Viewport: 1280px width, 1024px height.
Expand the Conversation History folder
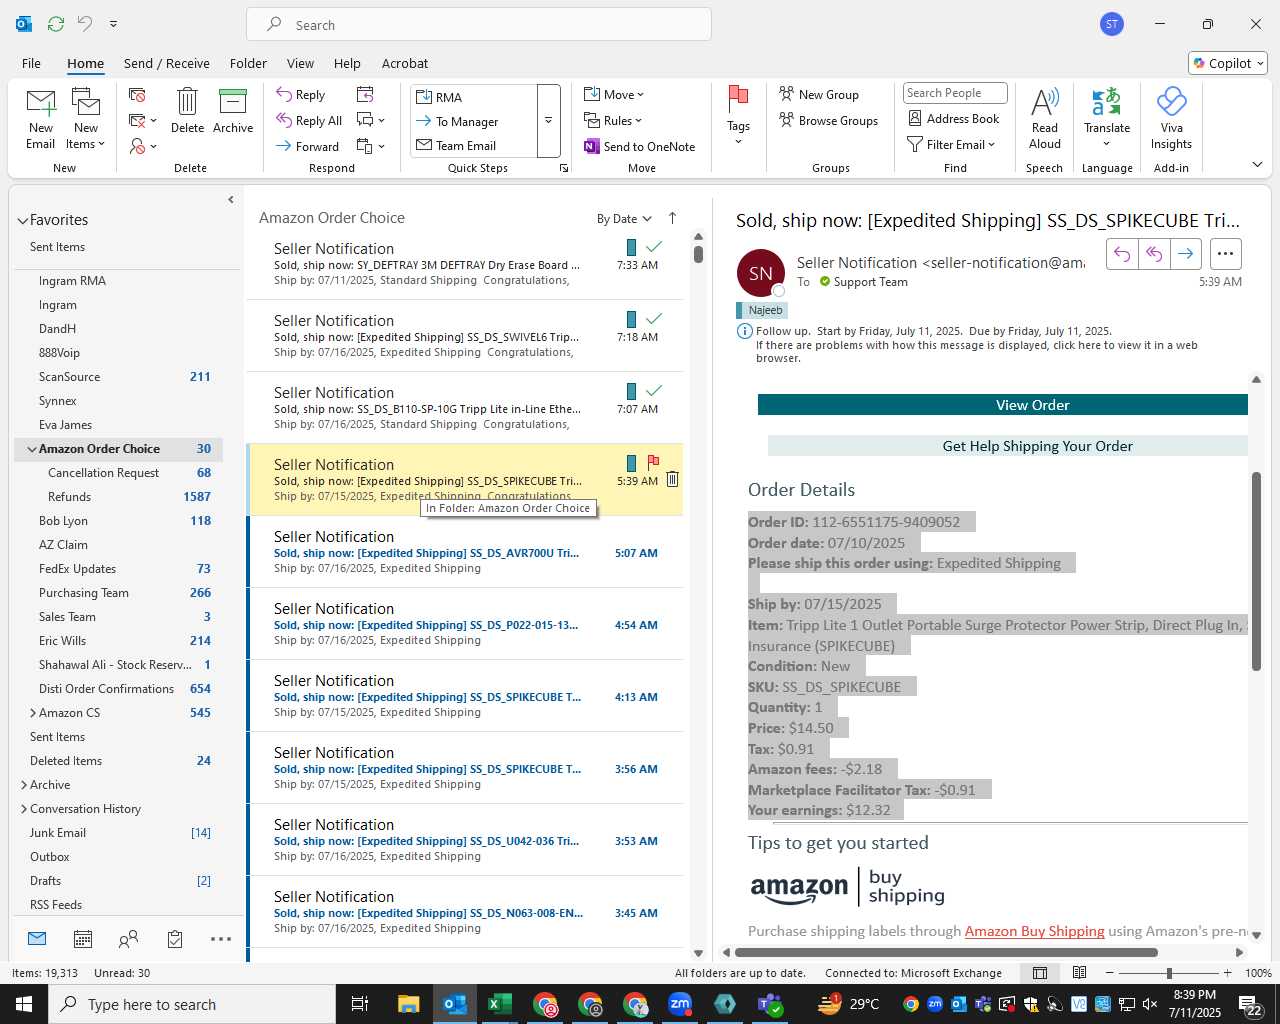point(23,809)
